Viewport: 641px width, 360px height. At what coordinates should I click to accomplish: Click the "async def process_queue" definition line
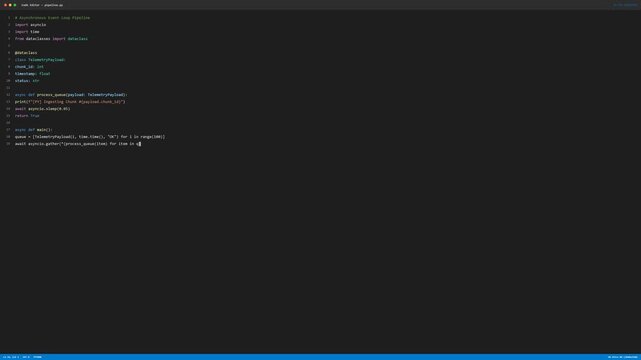coord(71,95)
